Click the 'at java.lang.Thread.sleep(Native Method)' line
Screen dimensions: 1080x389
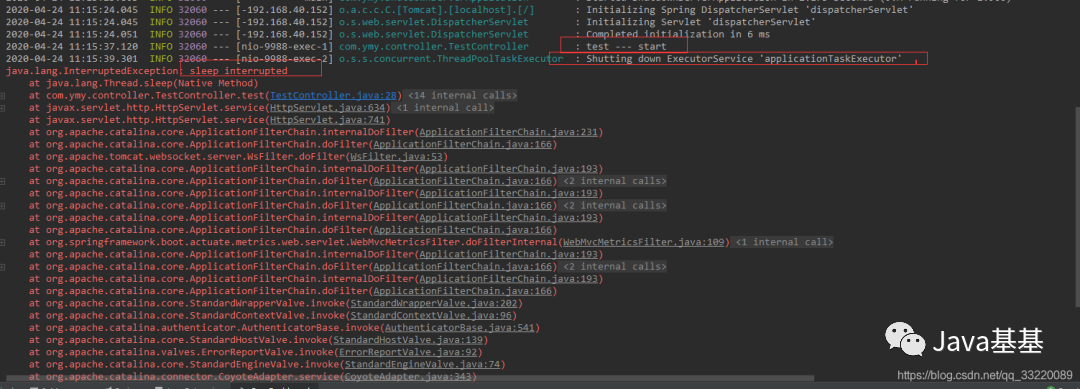point(143,83)
